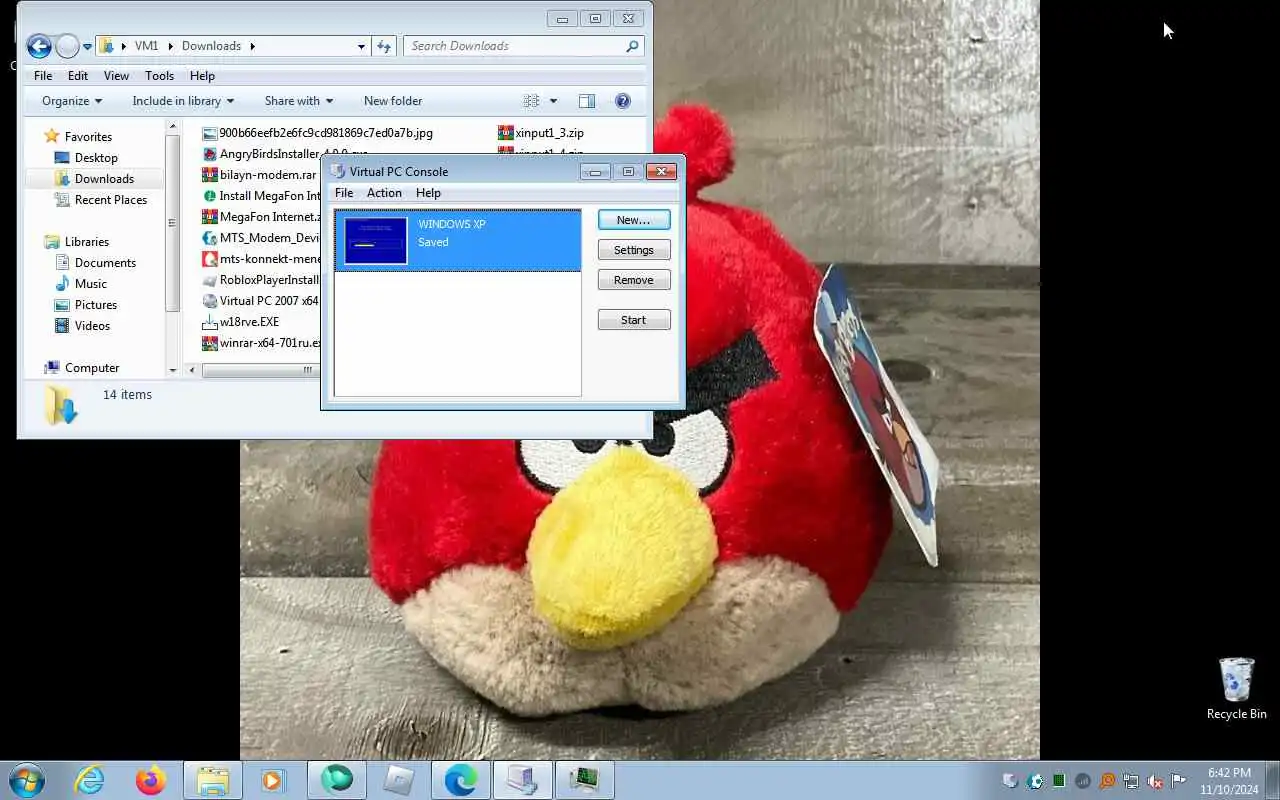Image resolution: width=1280 pixels, height=800 pixels.
Task: Expand the address bar history dropdown
Action: pyautogui.click(x=361, y=46)
